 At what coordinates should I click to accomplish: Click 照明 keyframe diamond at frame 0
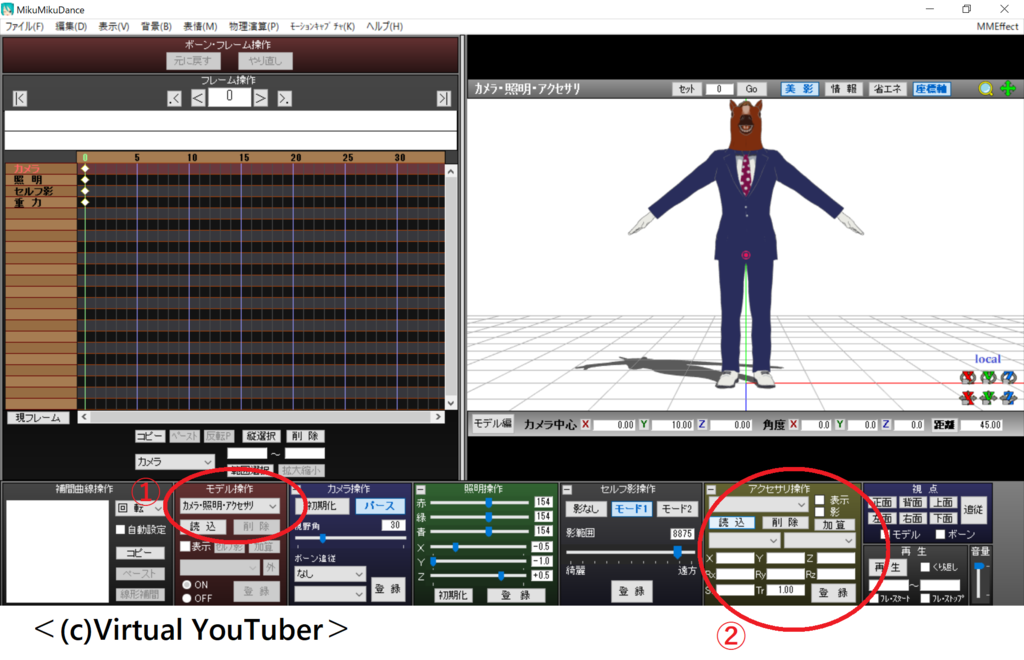(x=85, y=180)
